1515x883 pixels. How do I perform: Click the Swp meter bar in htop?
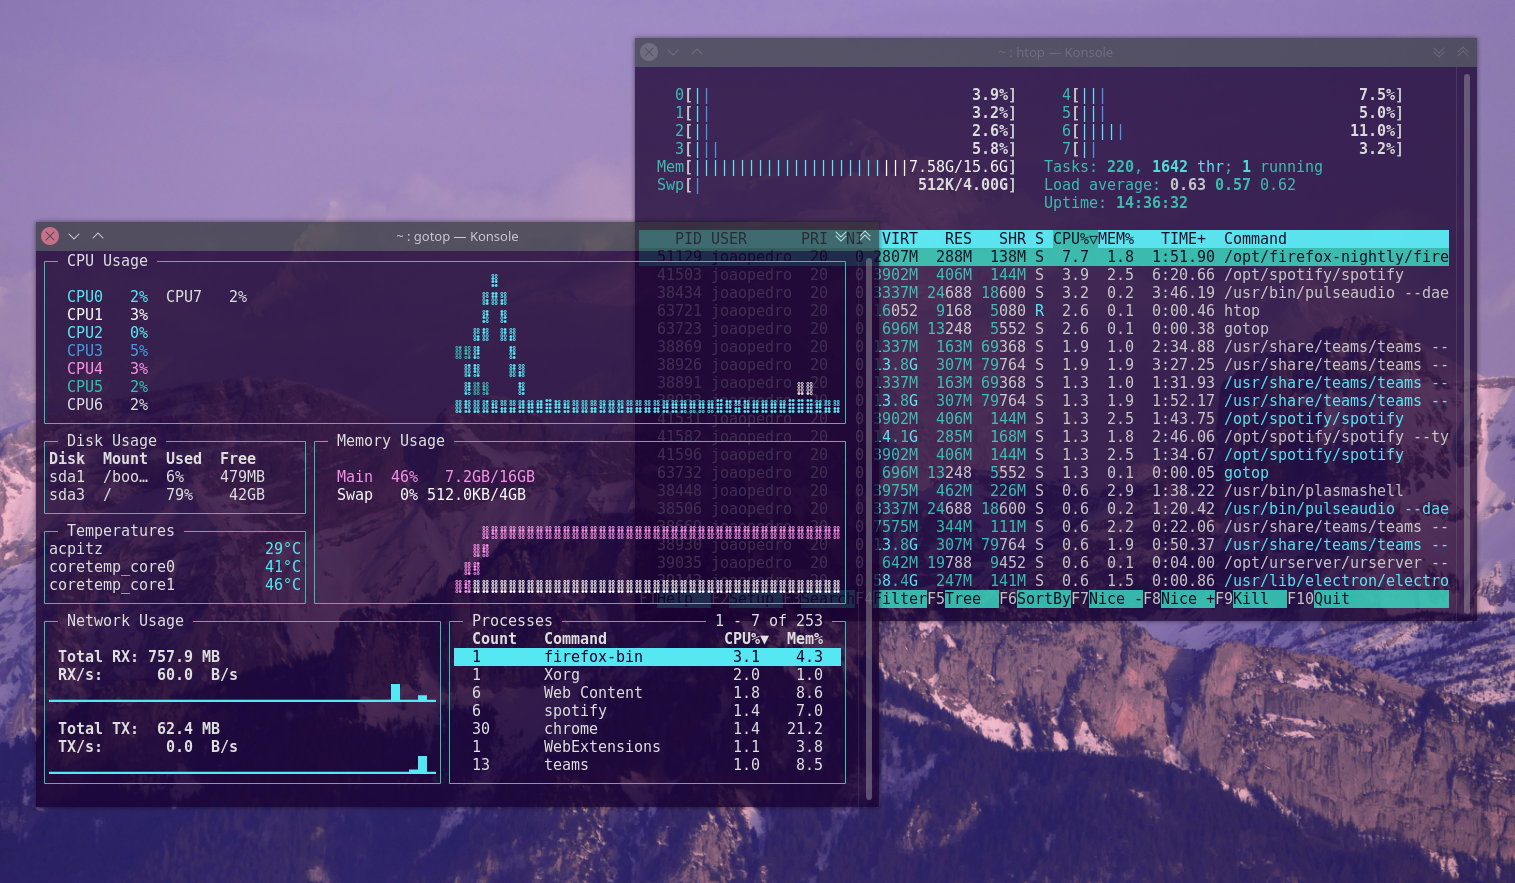pyautogui.click(x=836, y=185)
